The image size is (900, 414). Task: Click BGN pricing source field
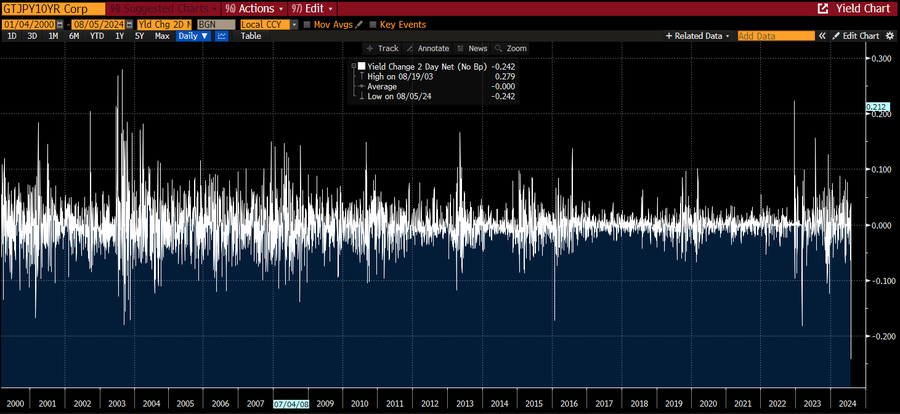coord(216,25)
